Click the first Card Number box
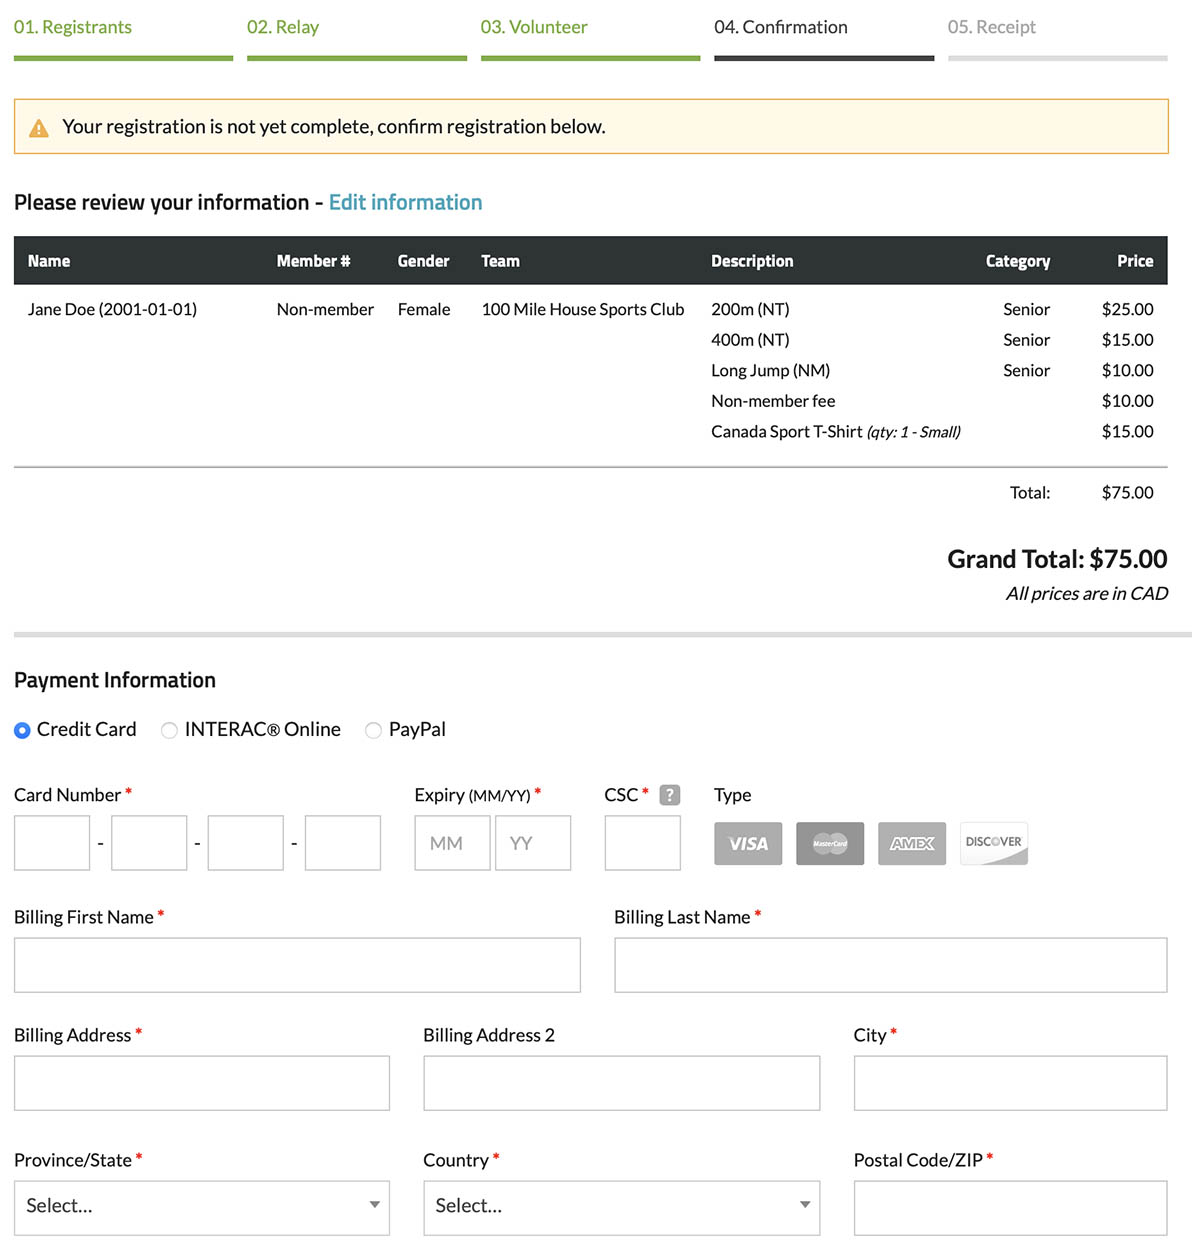 pos(52,843)
